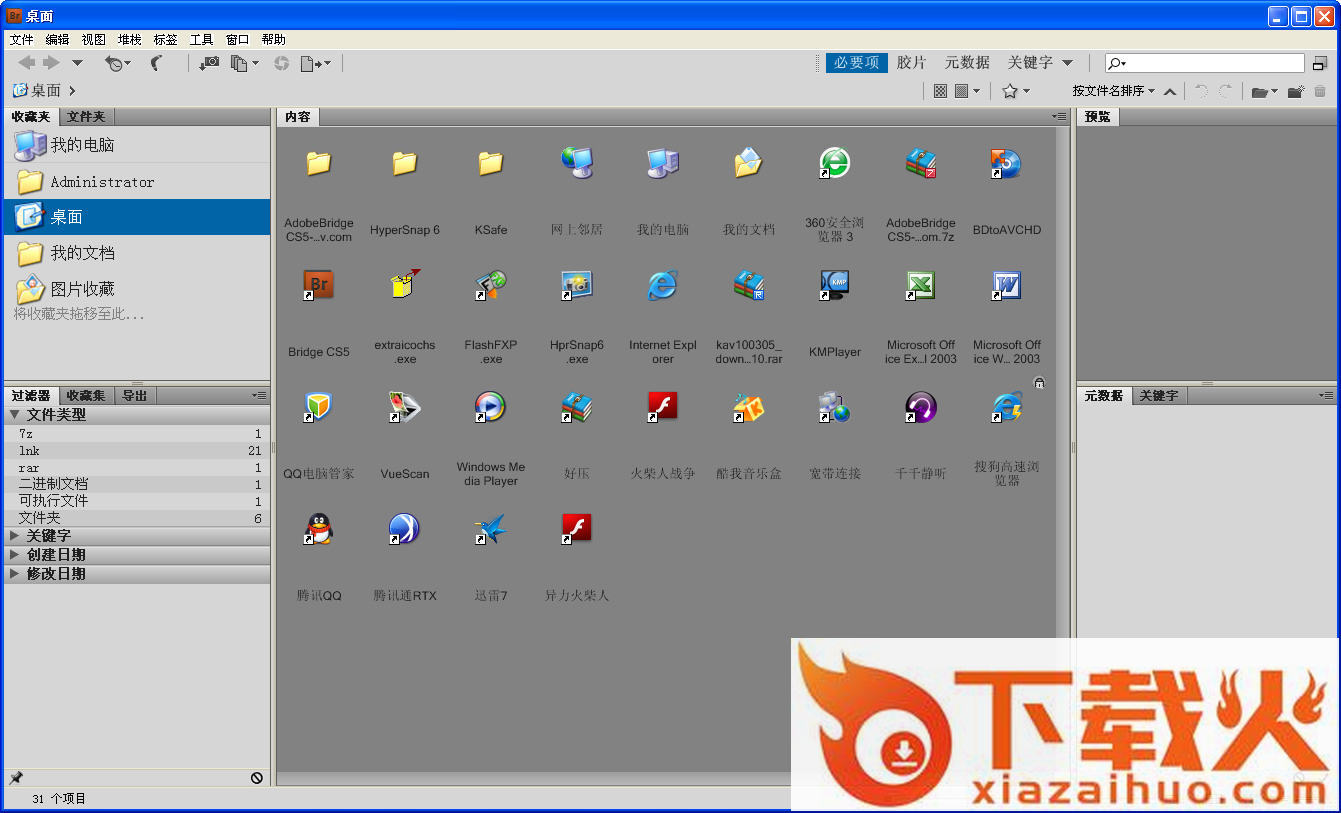
Task: Open the filter panel flyout menu
Action: point(259,396)
